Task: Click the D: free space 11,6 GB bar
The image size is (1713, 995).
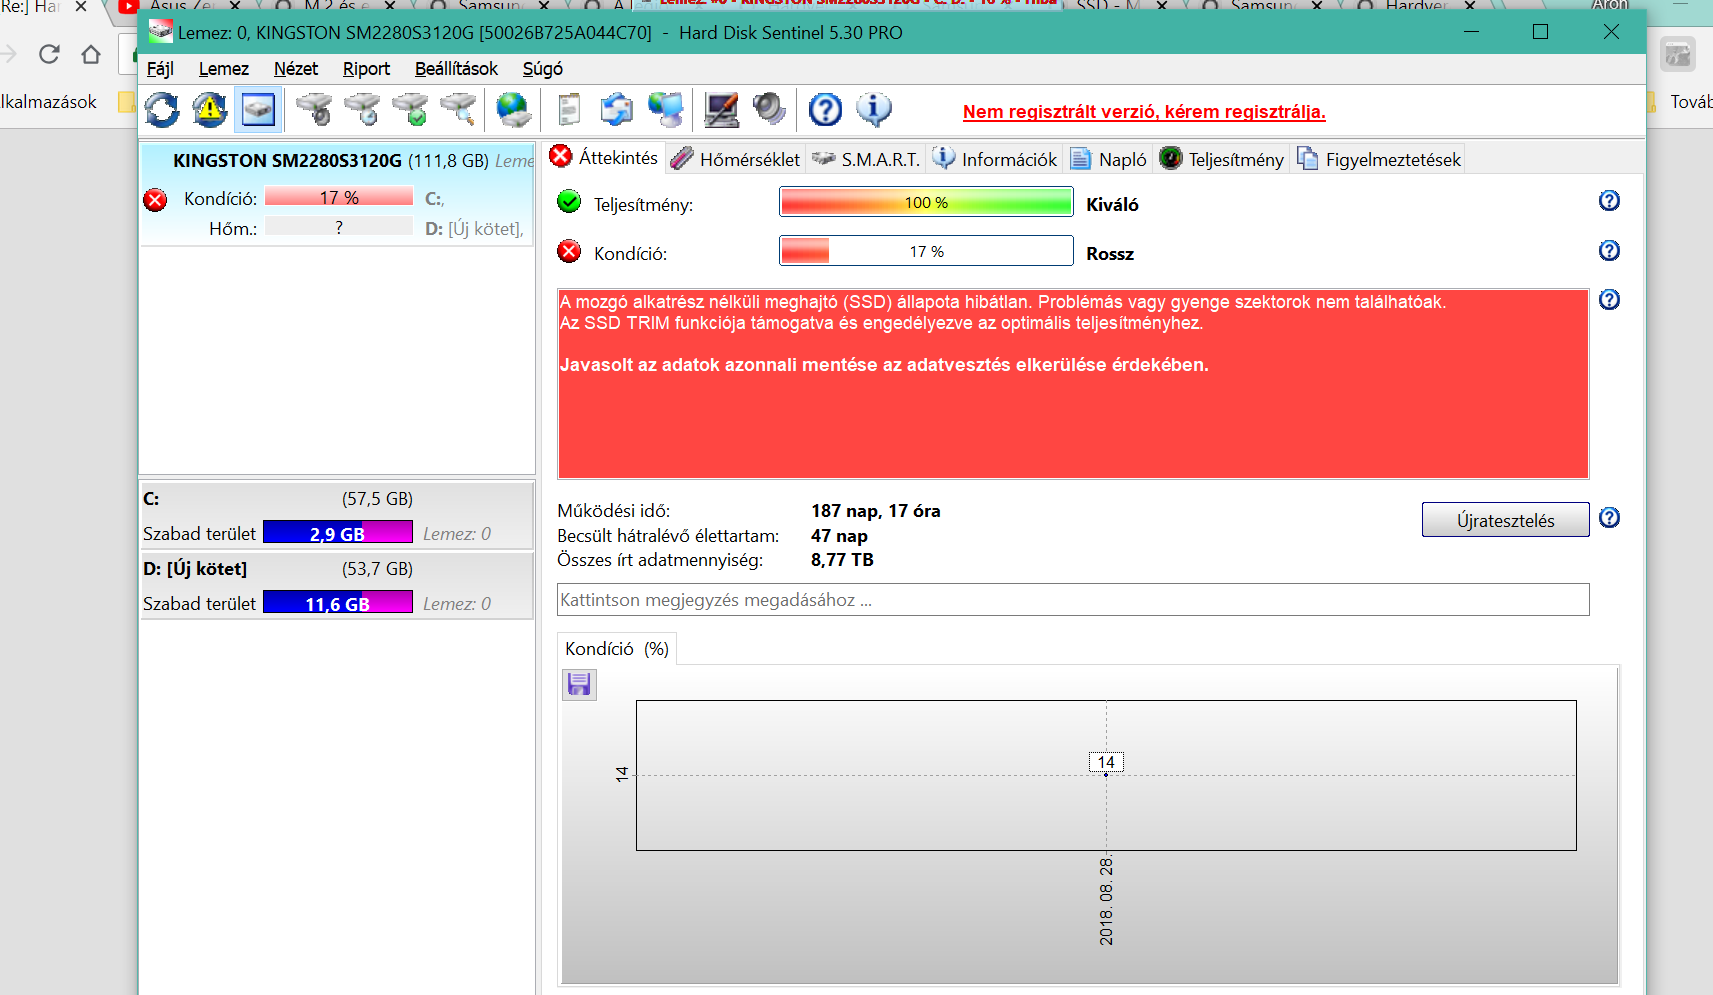Action: tap(338, 603)
